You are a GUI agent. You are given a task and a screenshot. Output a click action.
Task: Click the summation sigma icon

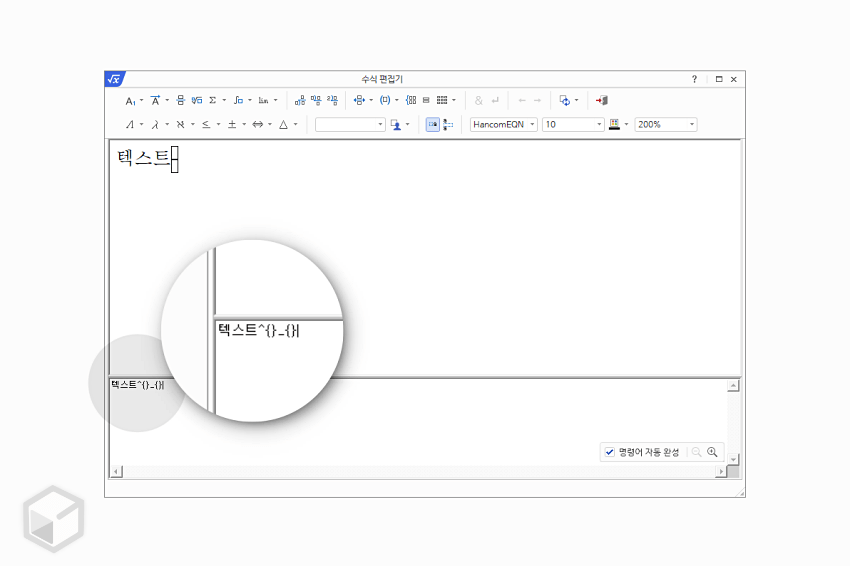(x=213, y=100)
